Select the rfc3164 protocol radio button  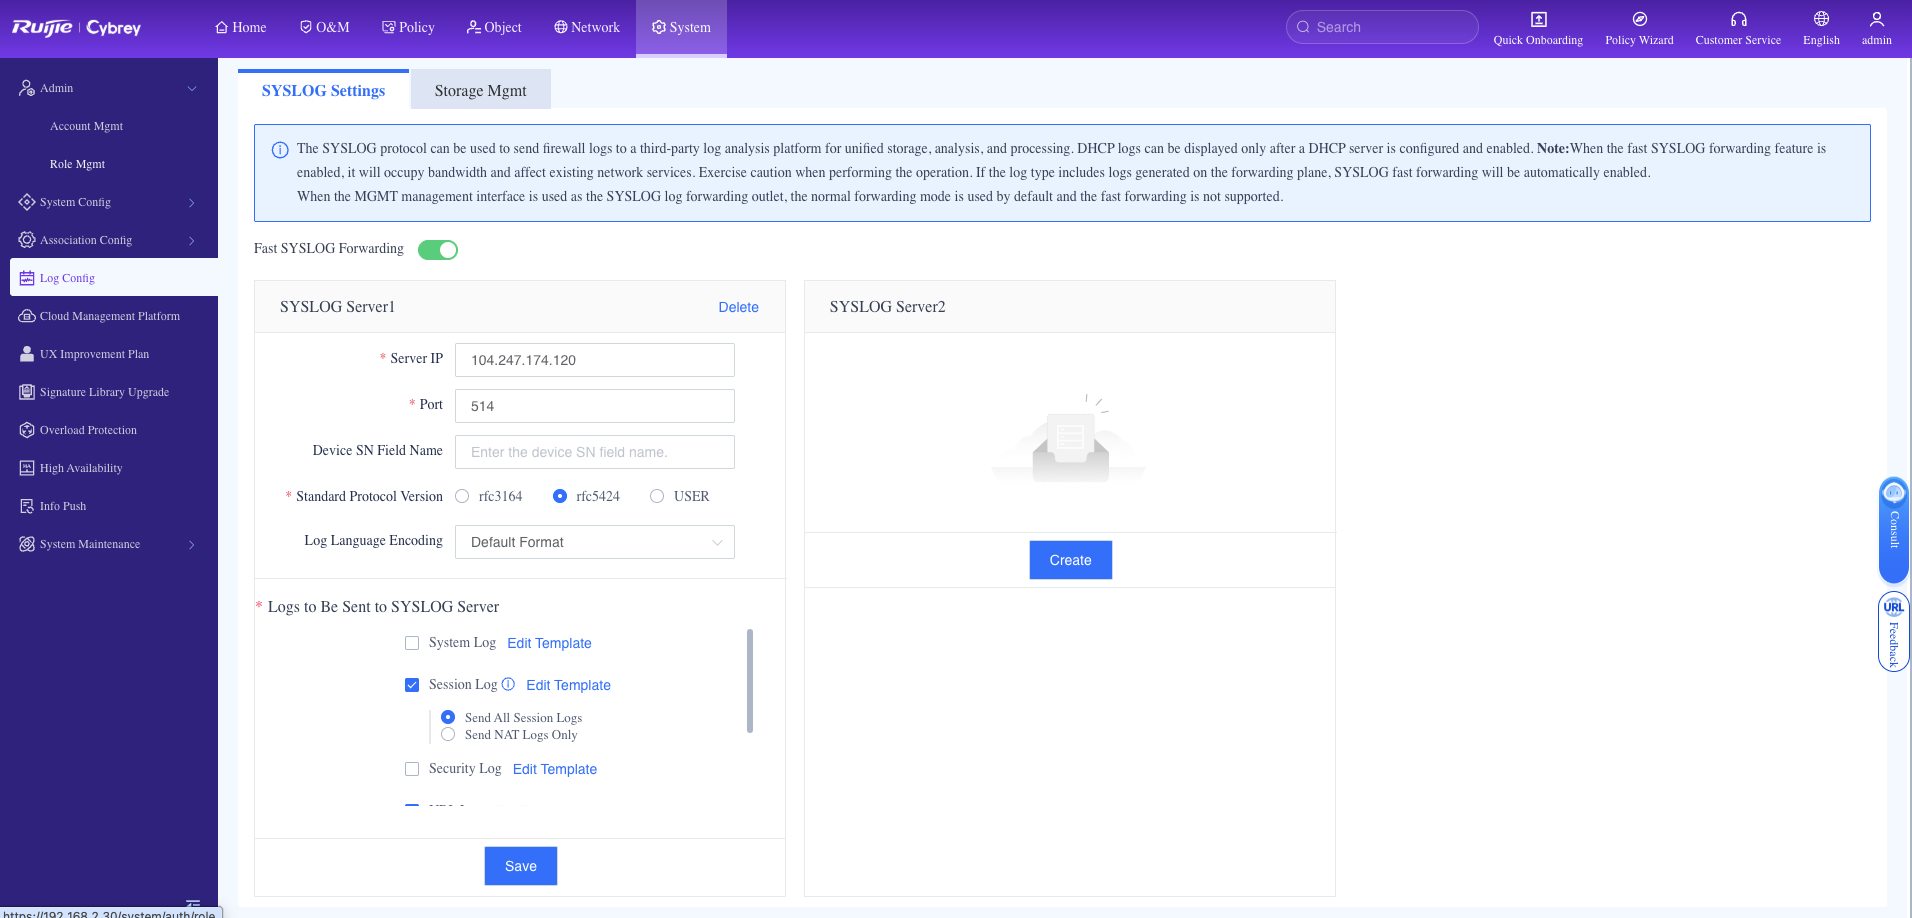462,496
